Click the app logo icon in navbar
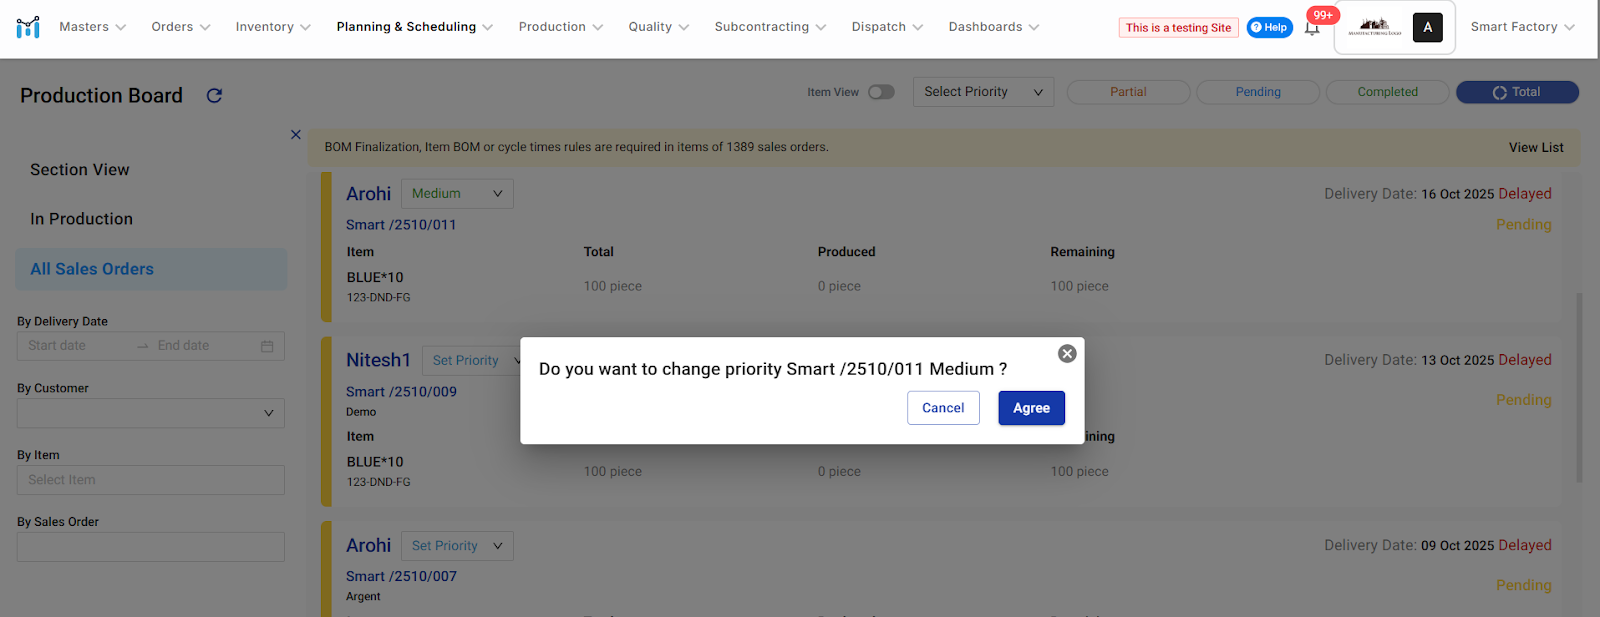The width and height of the screenshot is (1600, 617). point(28,27)
